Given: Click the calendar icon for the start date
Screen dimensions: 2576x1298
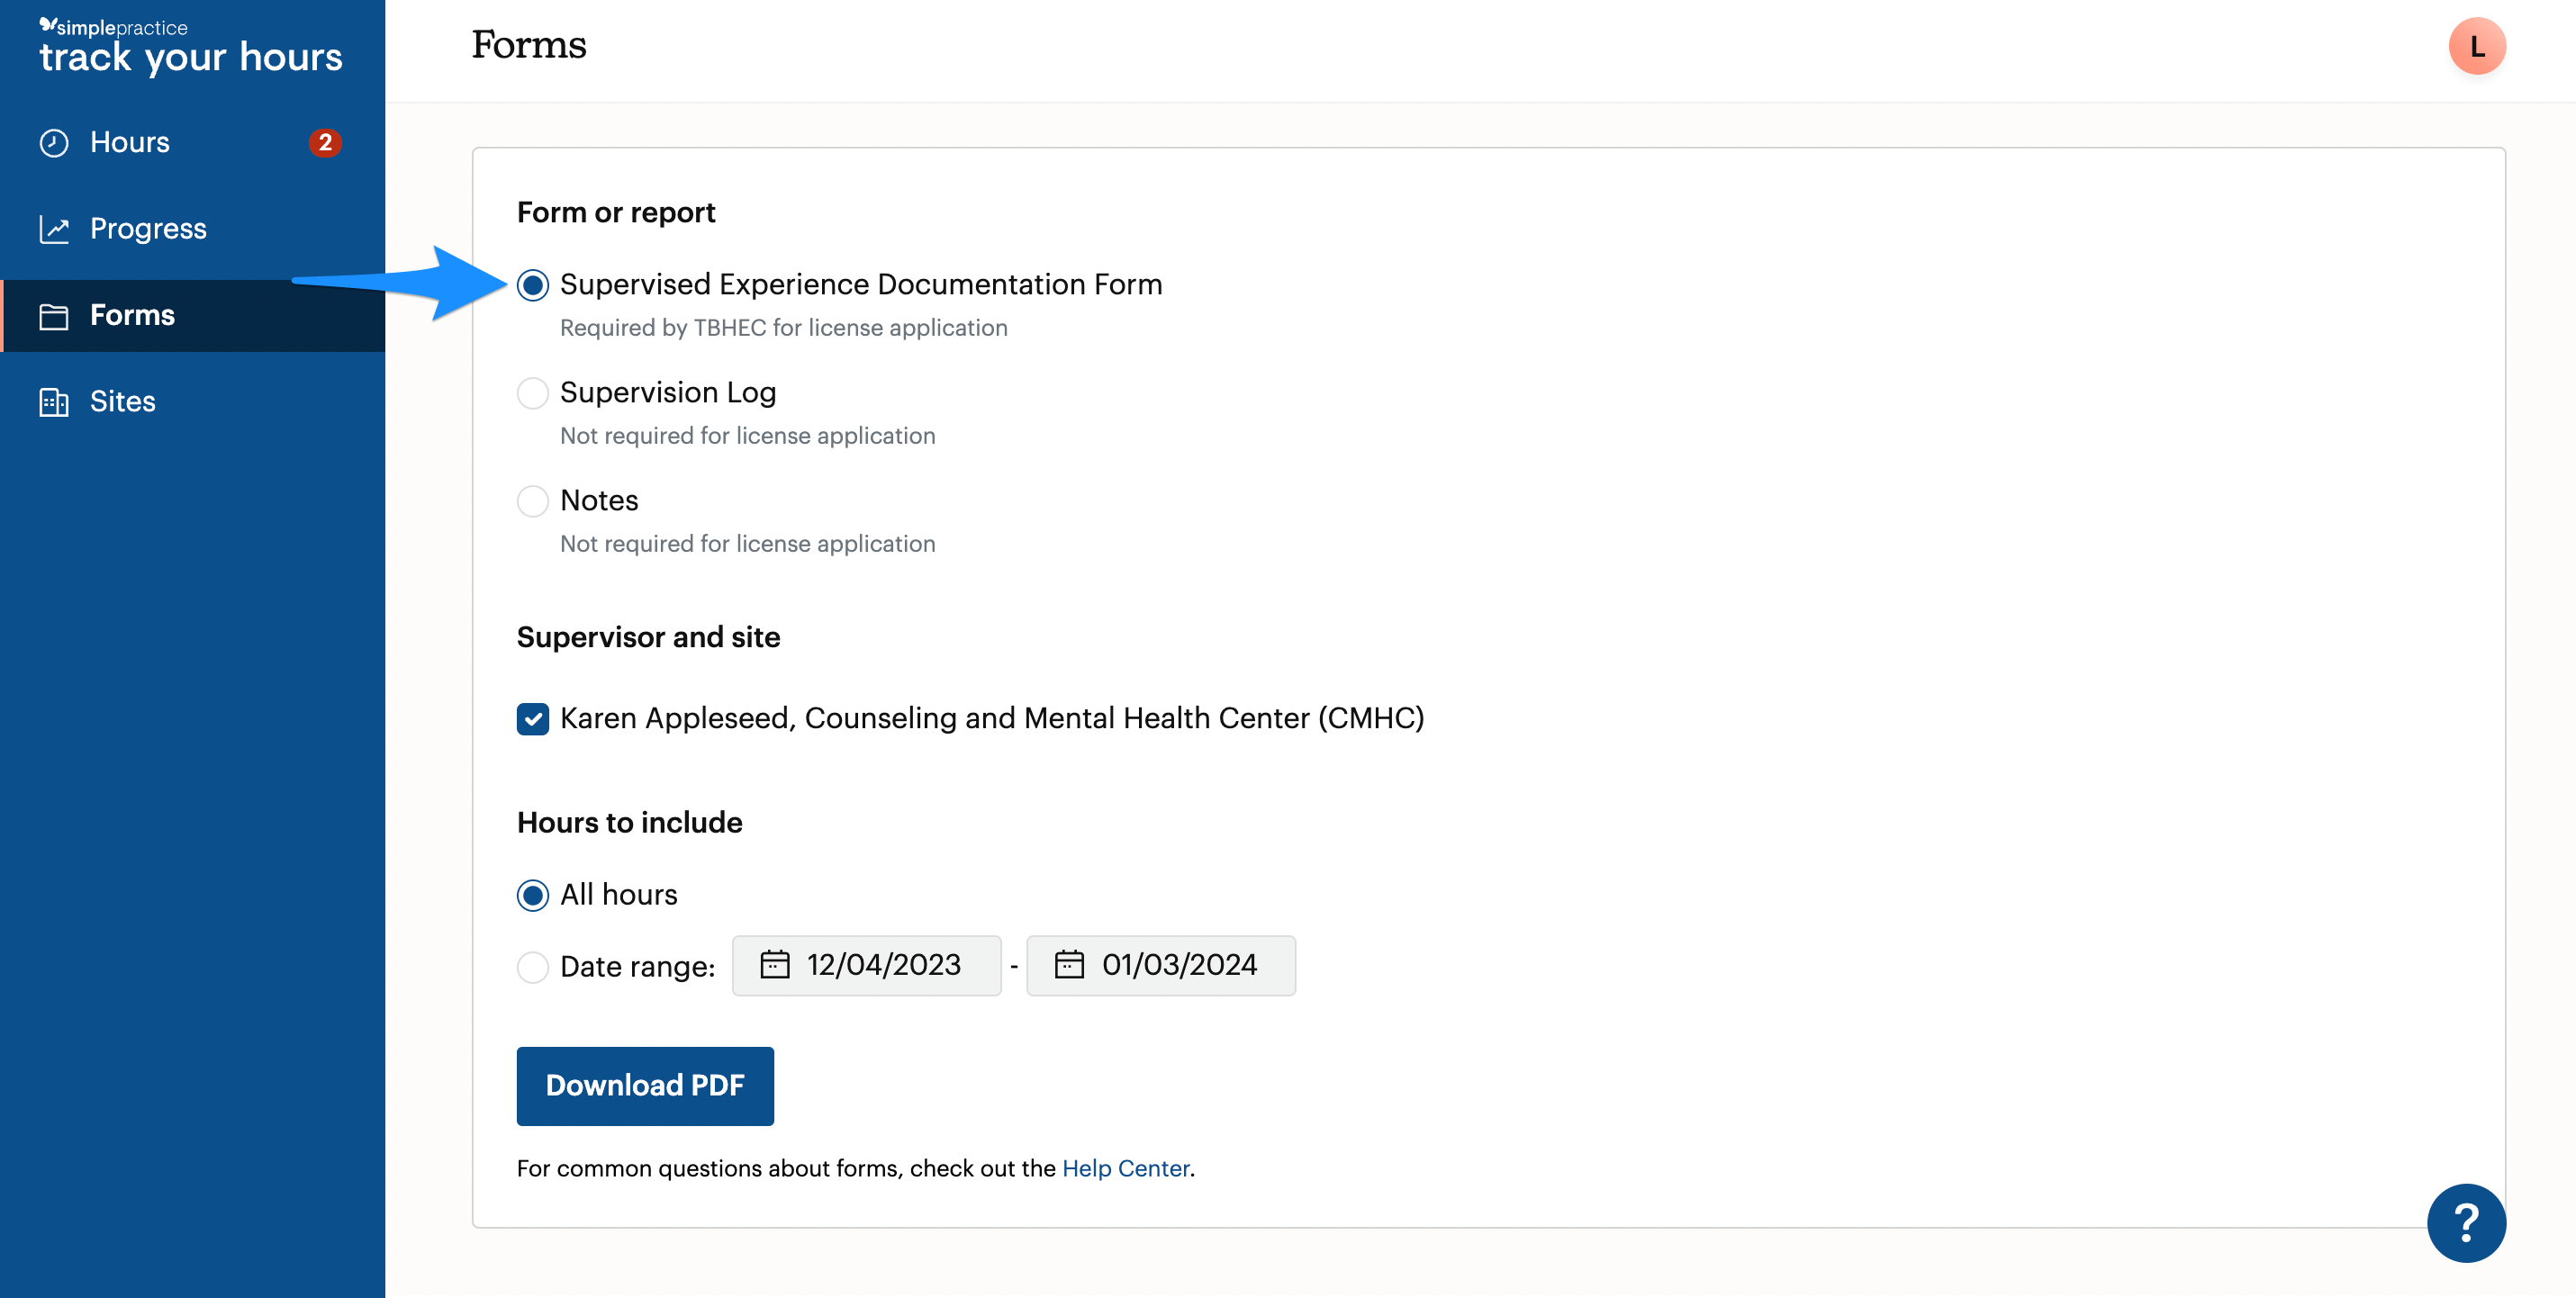Looking at the screenshot, I should 775,965.
